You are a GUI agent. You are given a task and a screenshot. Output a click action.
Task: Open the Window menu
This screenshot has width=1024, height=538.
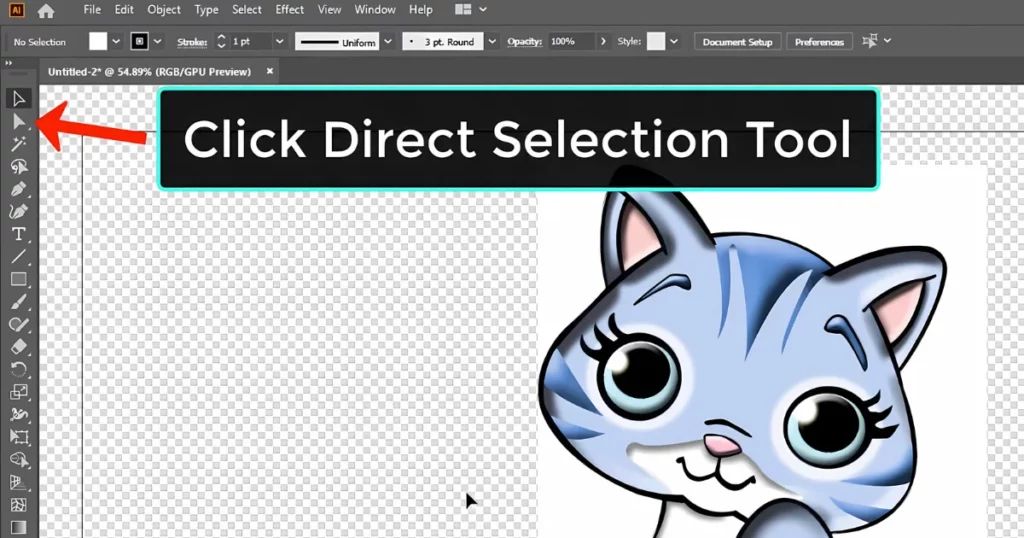pos(375,10)
